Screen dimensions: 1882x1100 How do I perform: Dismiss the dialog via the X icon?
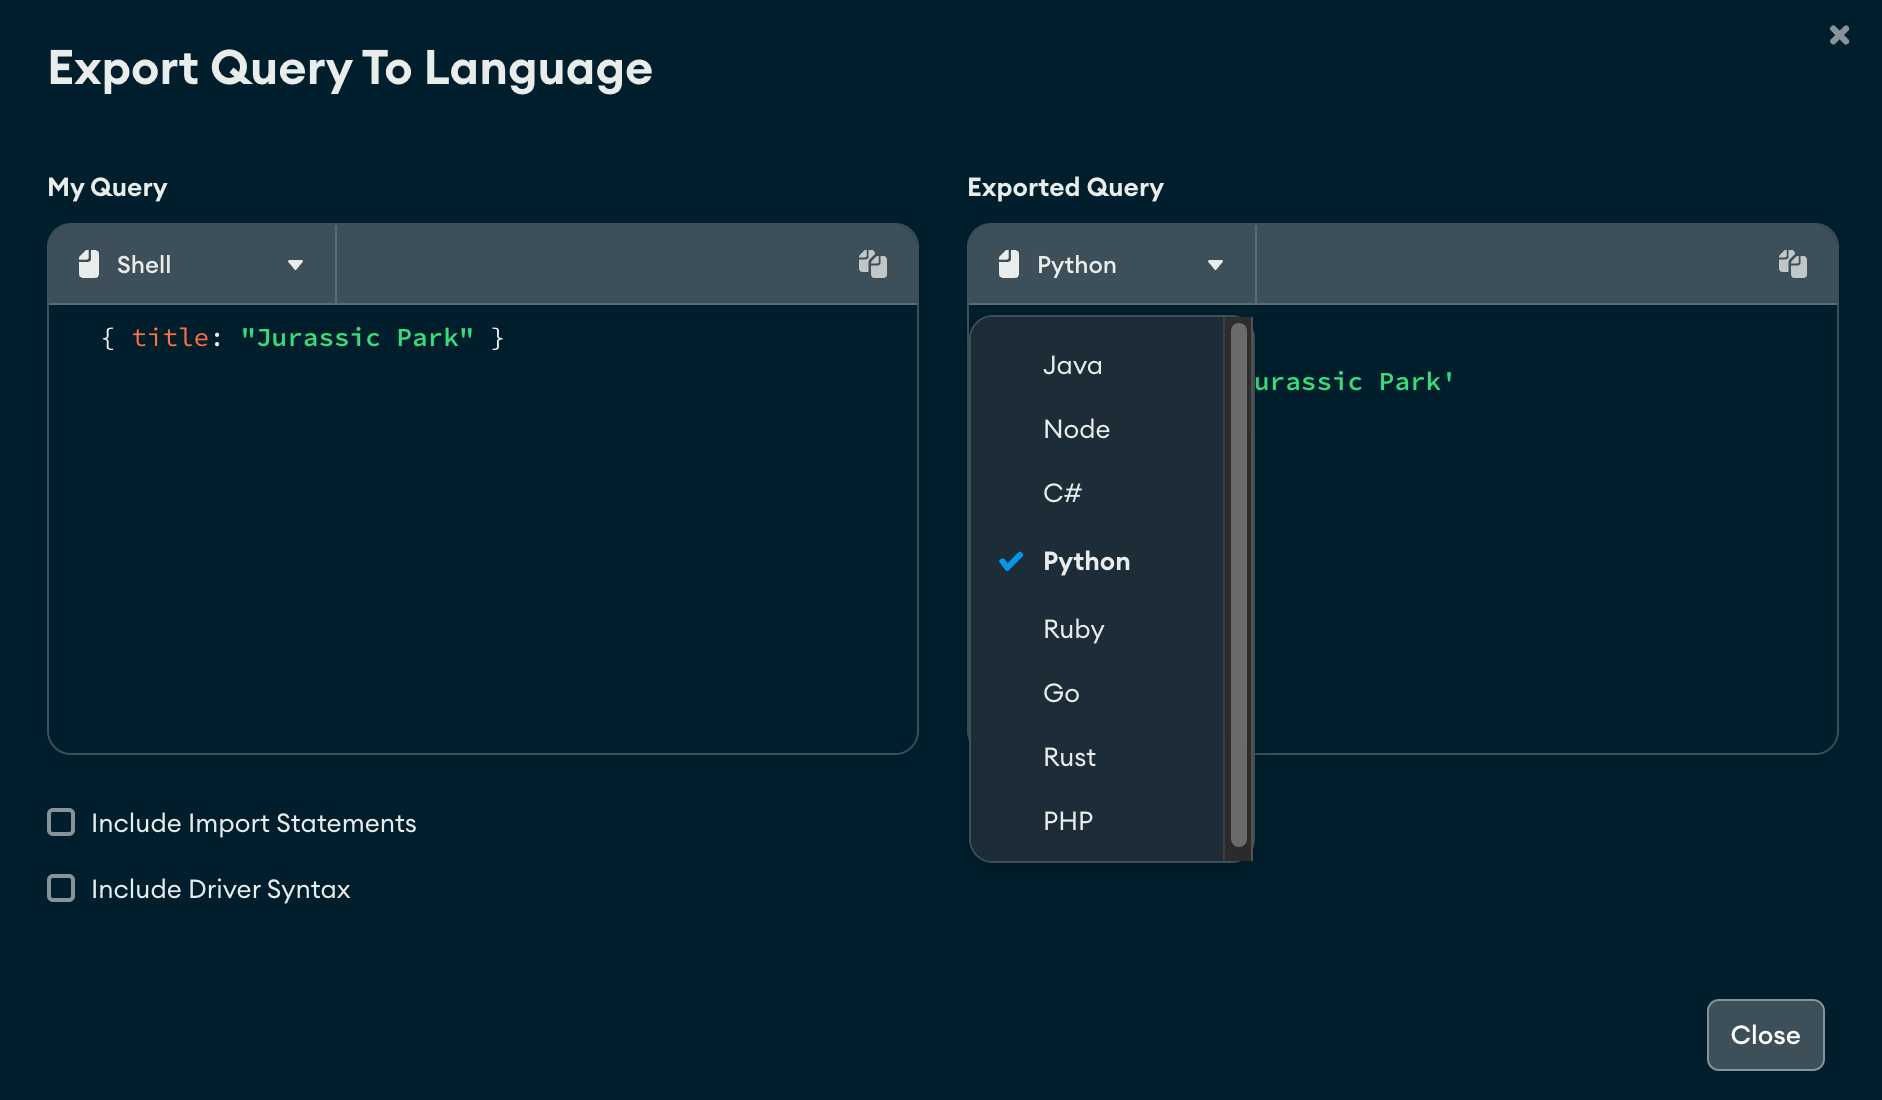tap(1840, 34)
